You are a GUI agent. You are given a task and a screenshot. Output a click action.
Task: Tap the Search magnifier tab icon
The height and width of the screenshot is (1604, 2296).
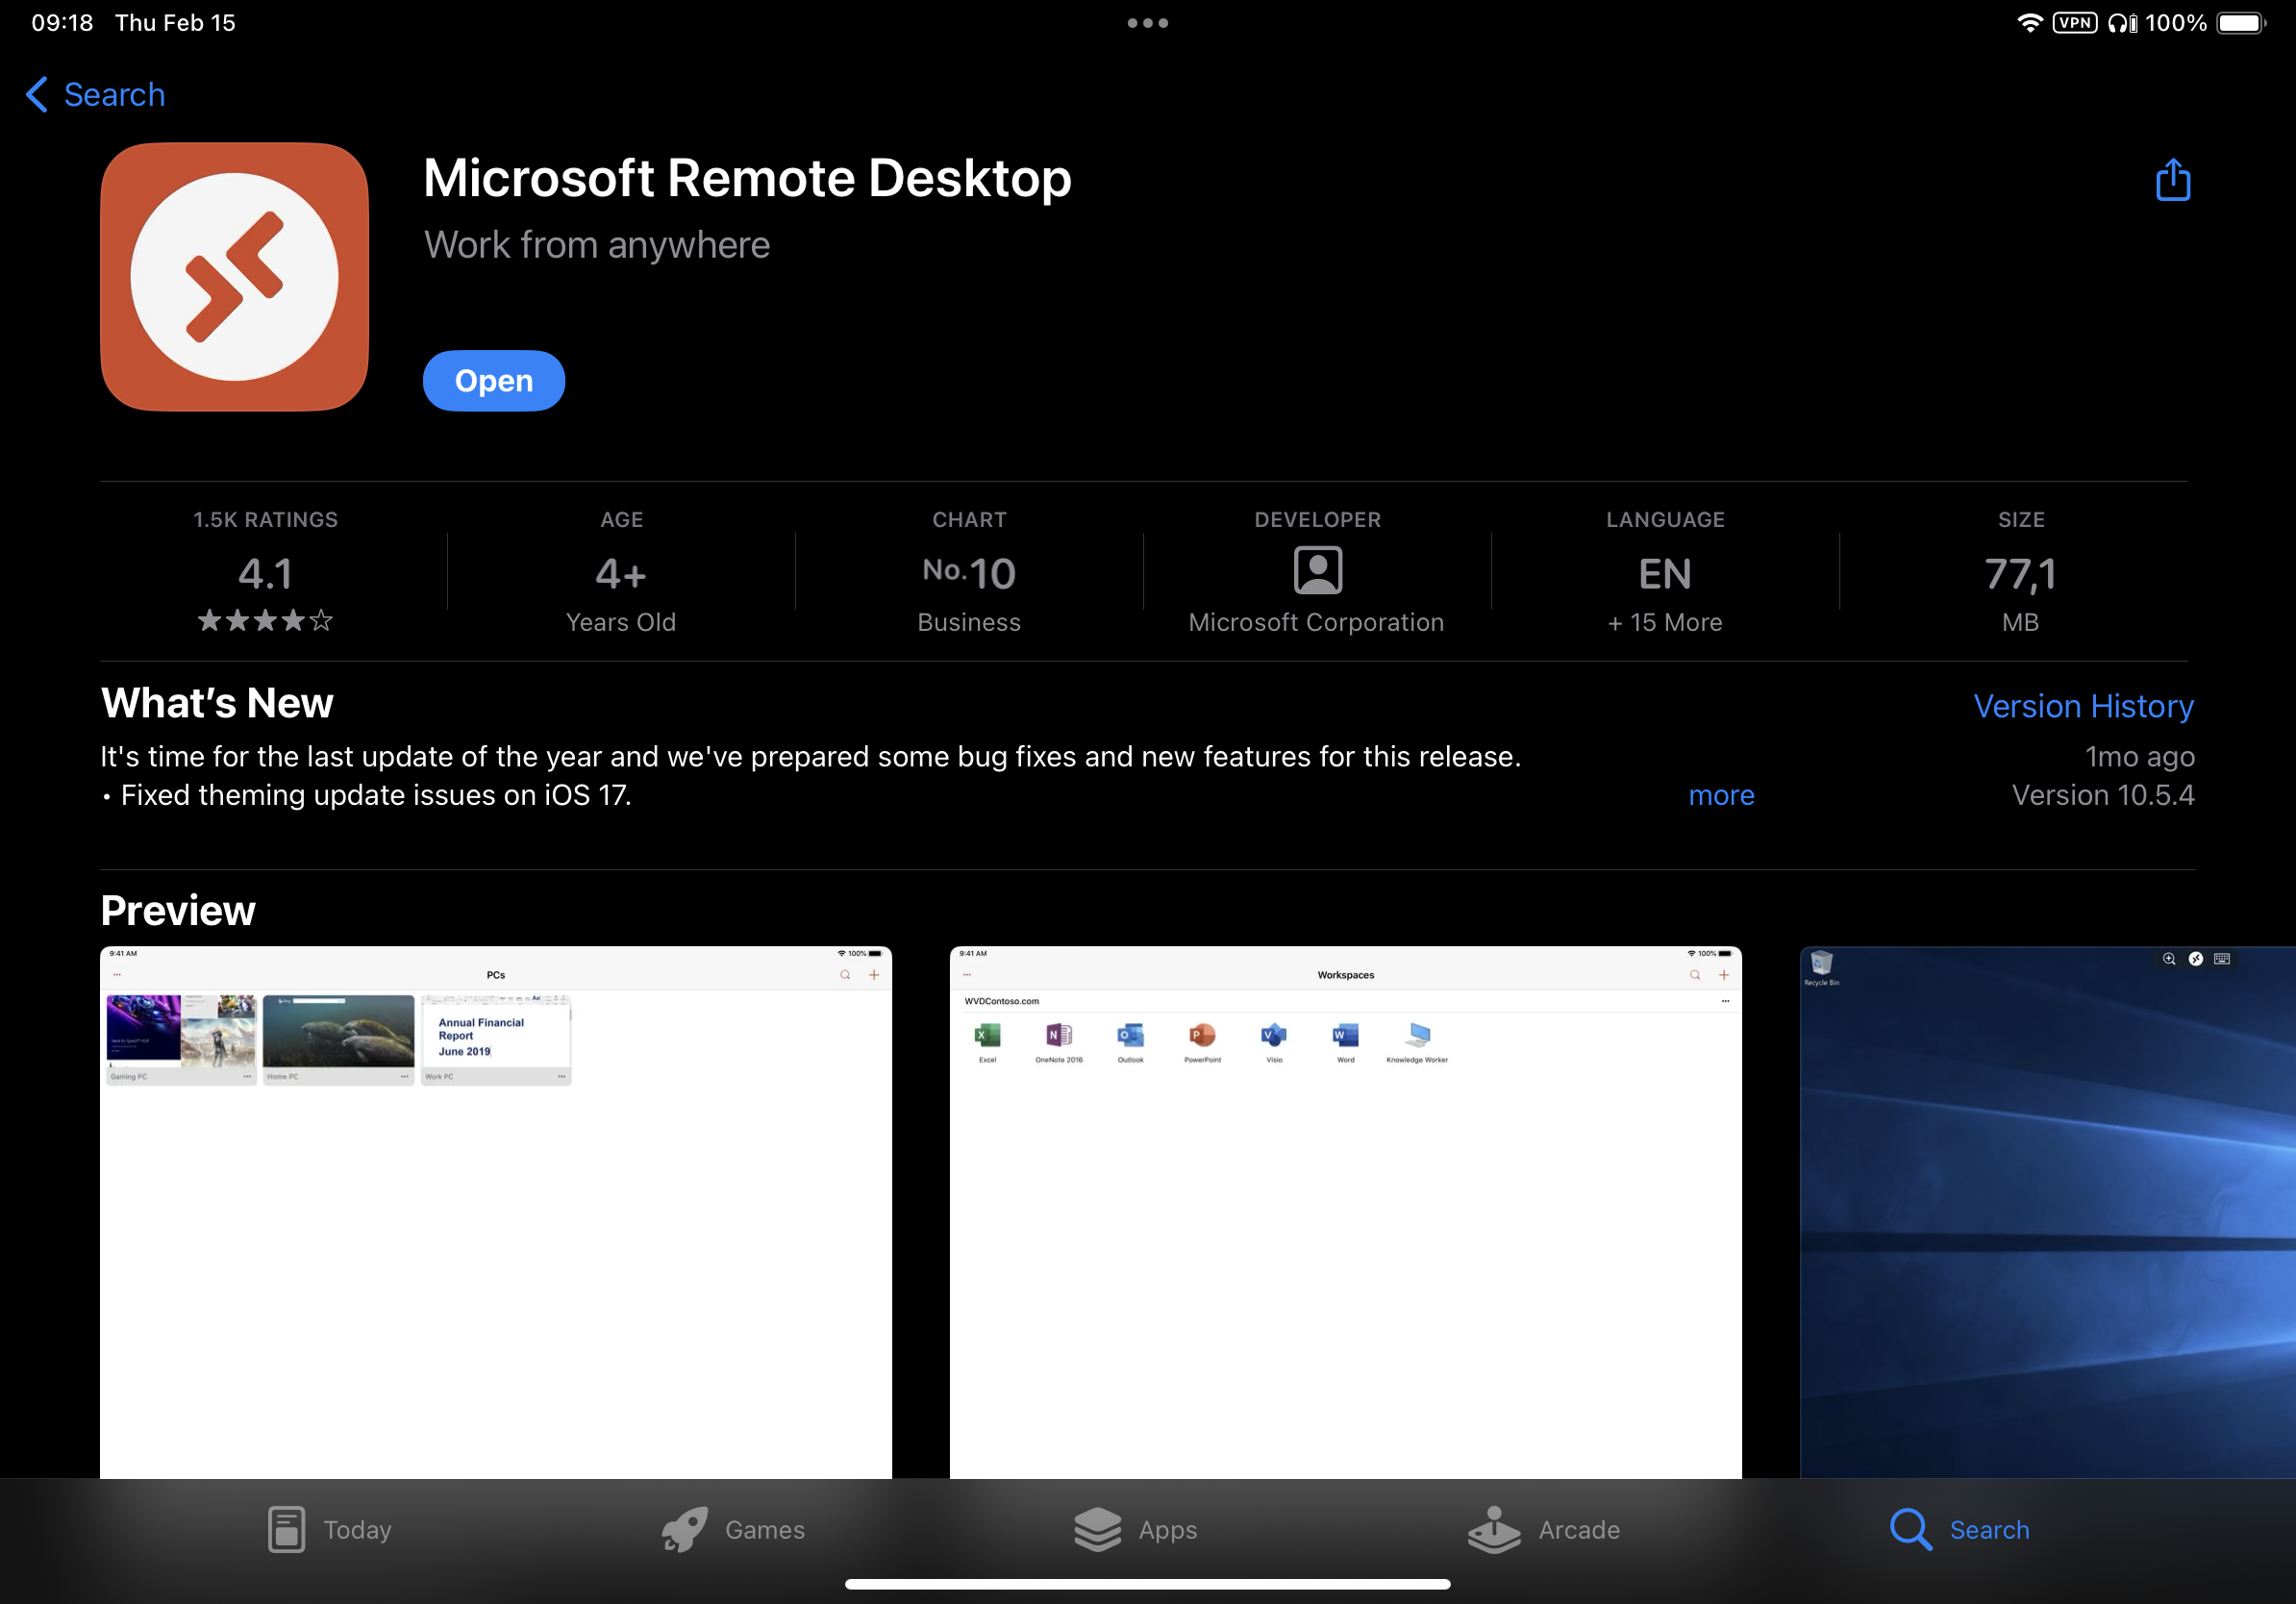click(x=1909, y=1529)
